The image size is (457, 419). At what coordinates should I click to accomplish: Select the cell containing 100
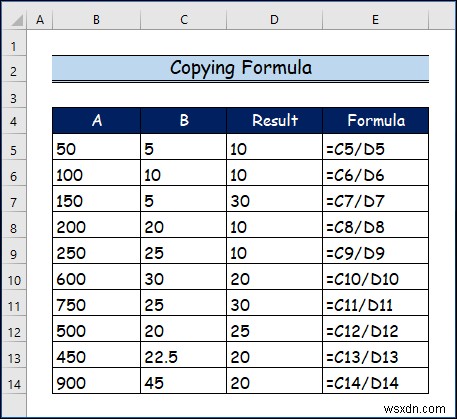(97, 173)
